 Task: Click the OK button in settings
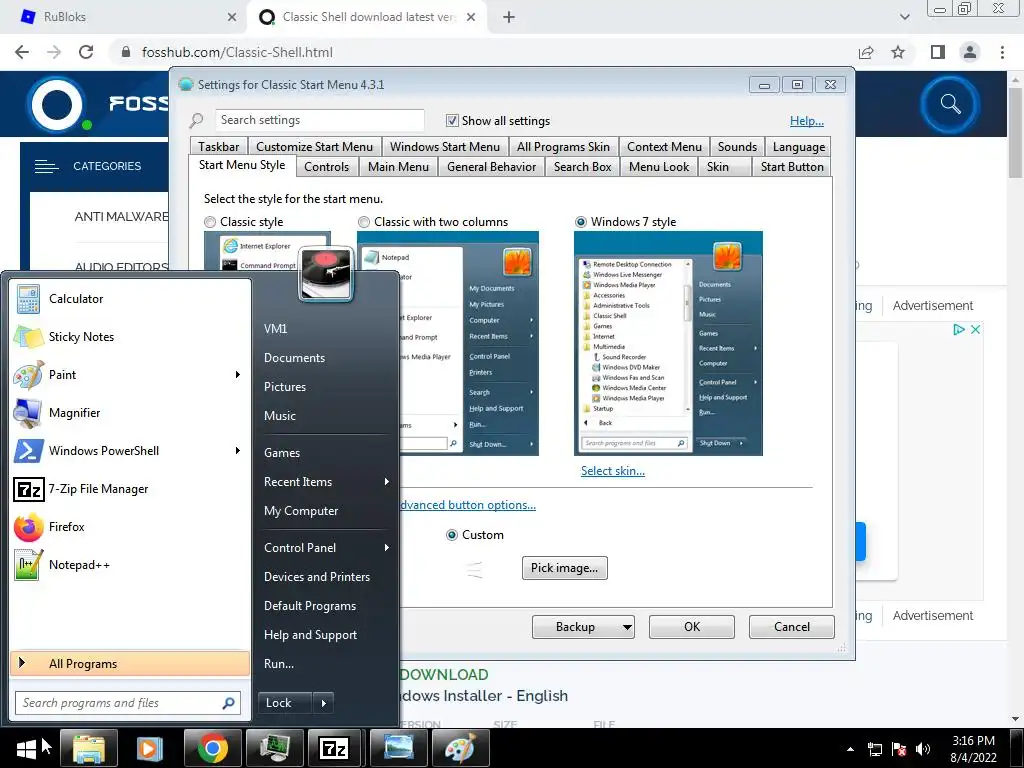692,627
